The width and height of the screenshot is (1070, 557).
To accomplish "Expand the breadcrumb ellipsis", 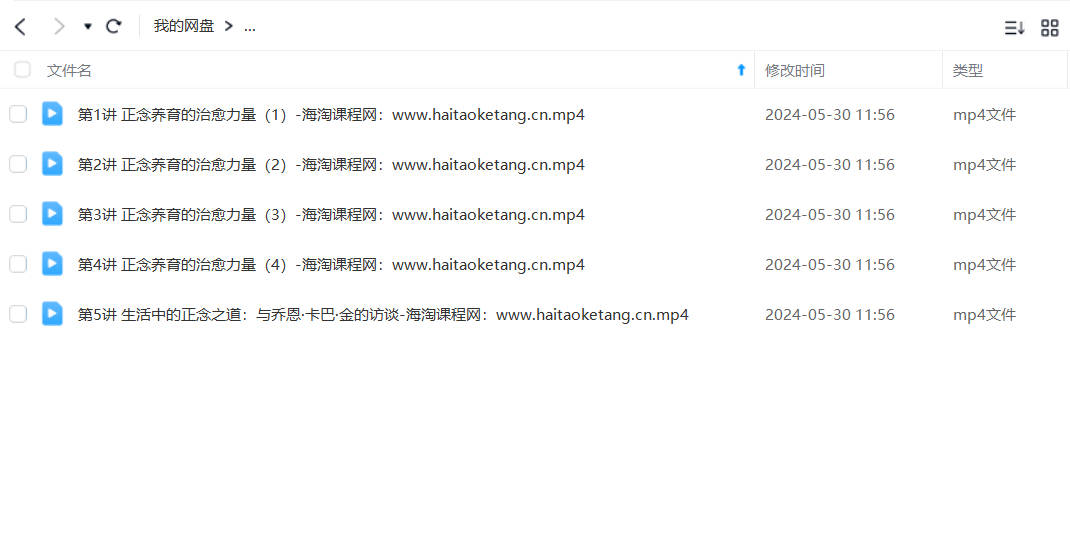I will tap(250, 27).
